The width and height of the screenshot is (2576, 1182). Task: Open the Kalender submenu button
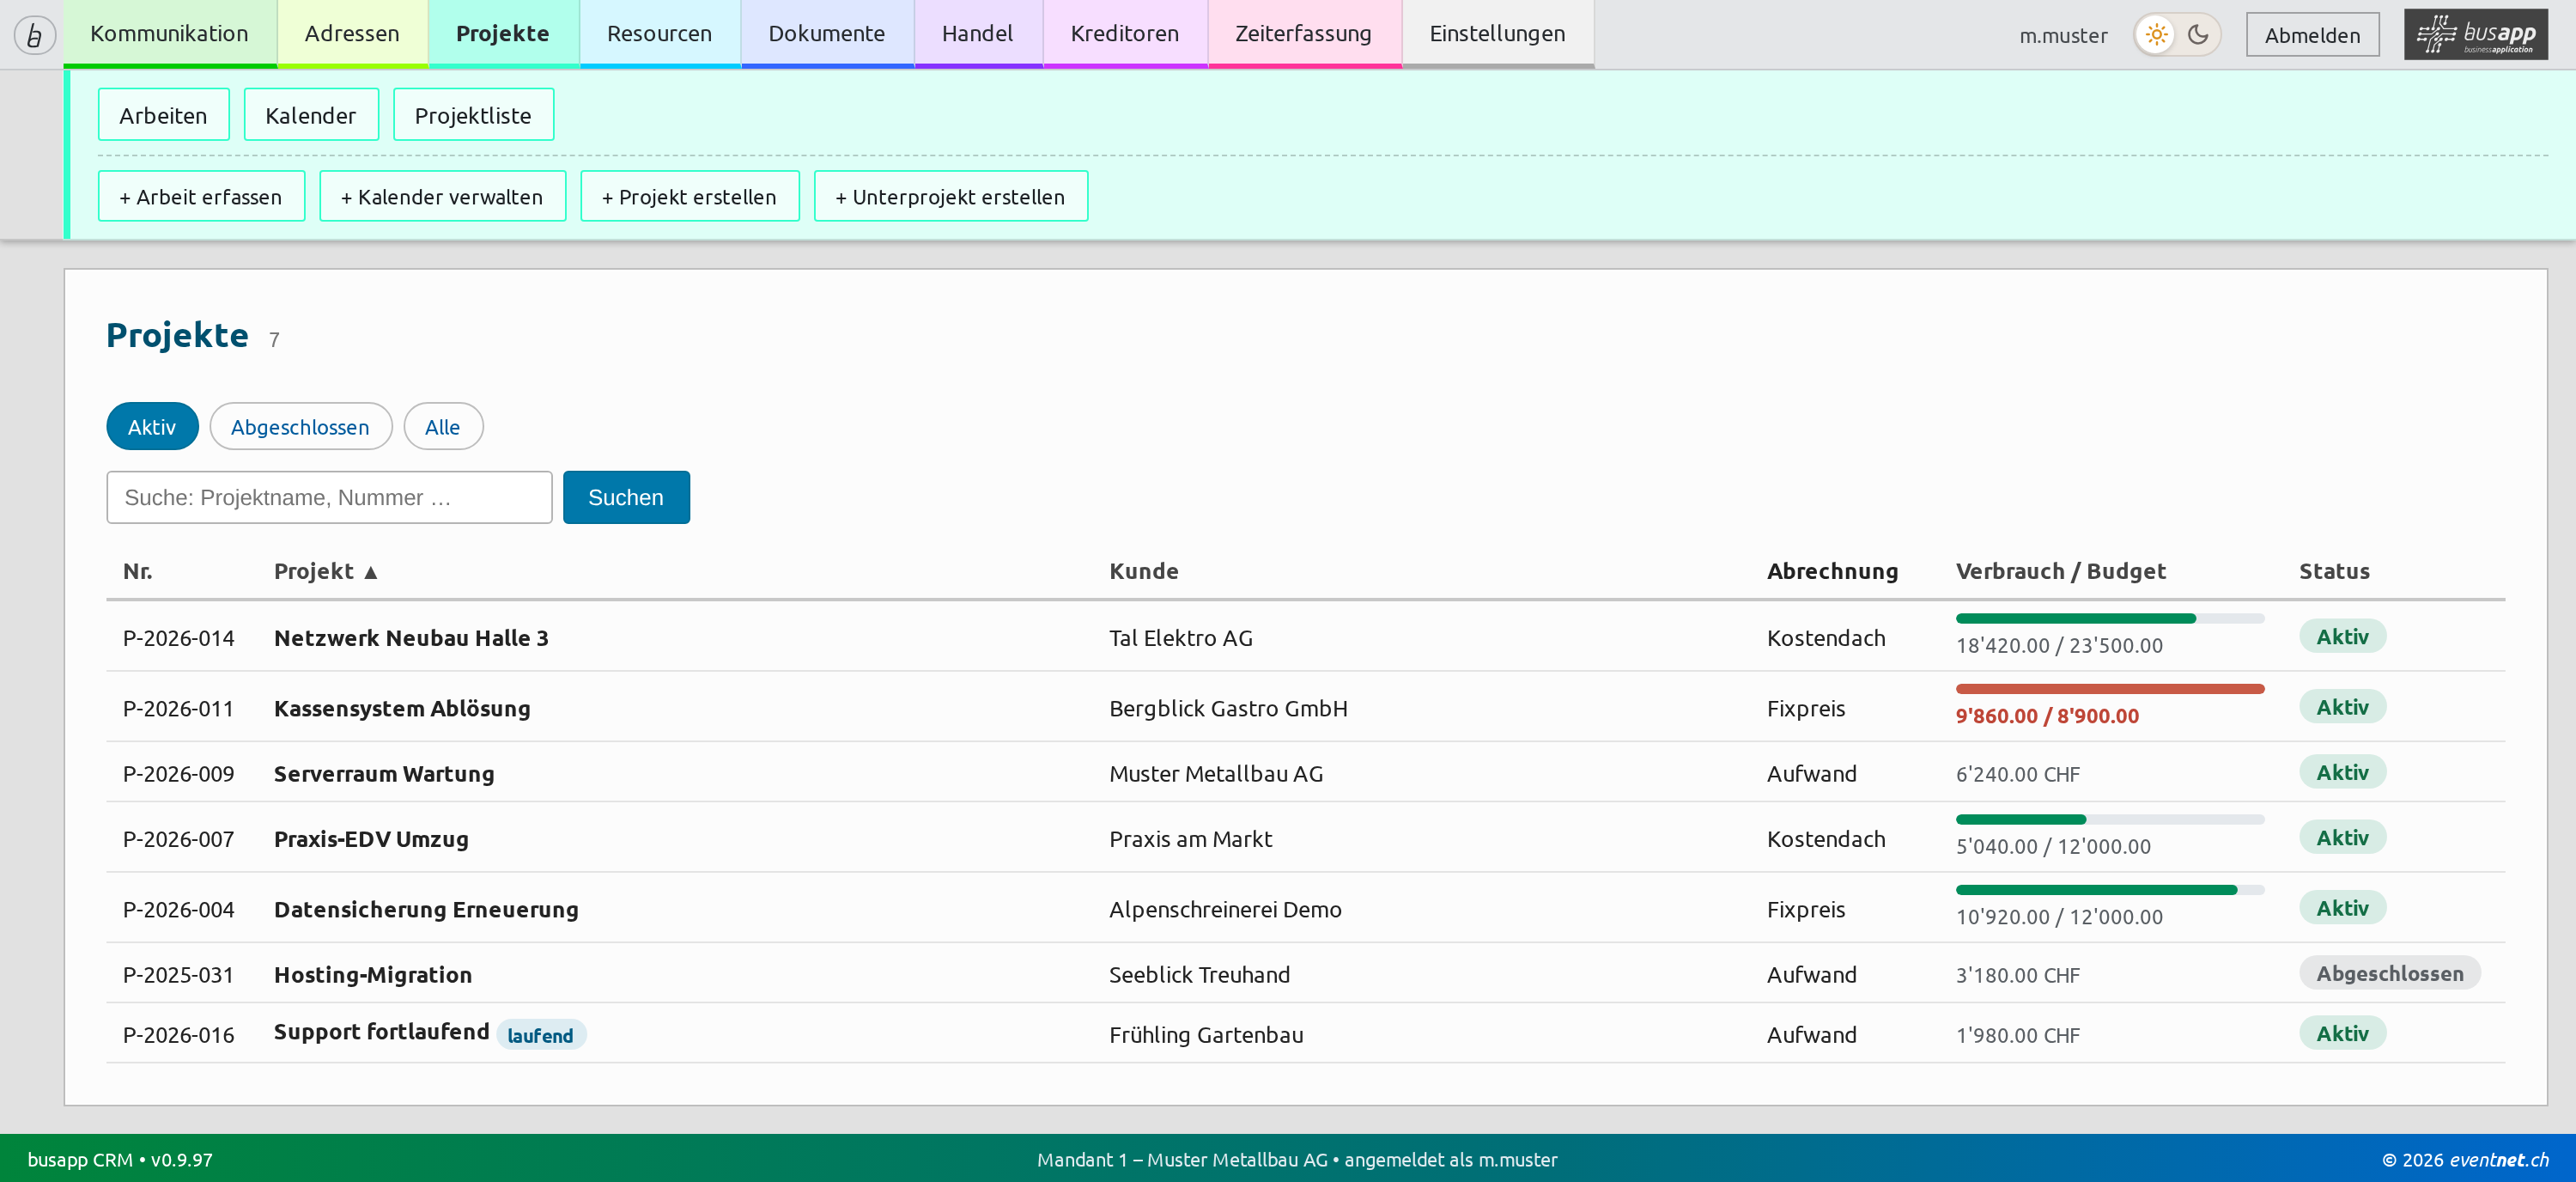tap(311, 115)
